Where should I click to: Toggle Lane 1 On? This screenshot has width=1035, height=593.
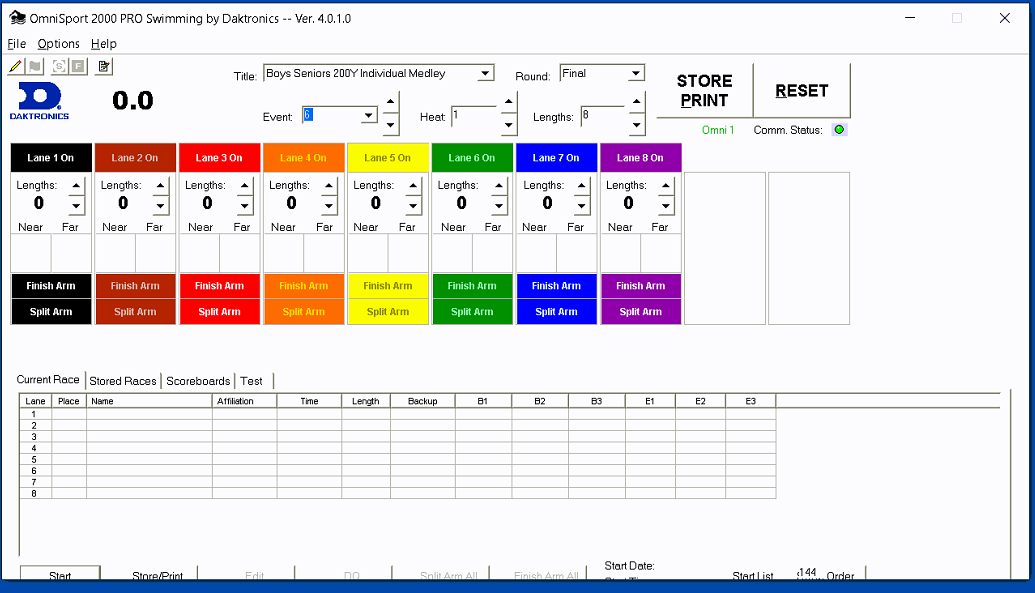[51, 158]
